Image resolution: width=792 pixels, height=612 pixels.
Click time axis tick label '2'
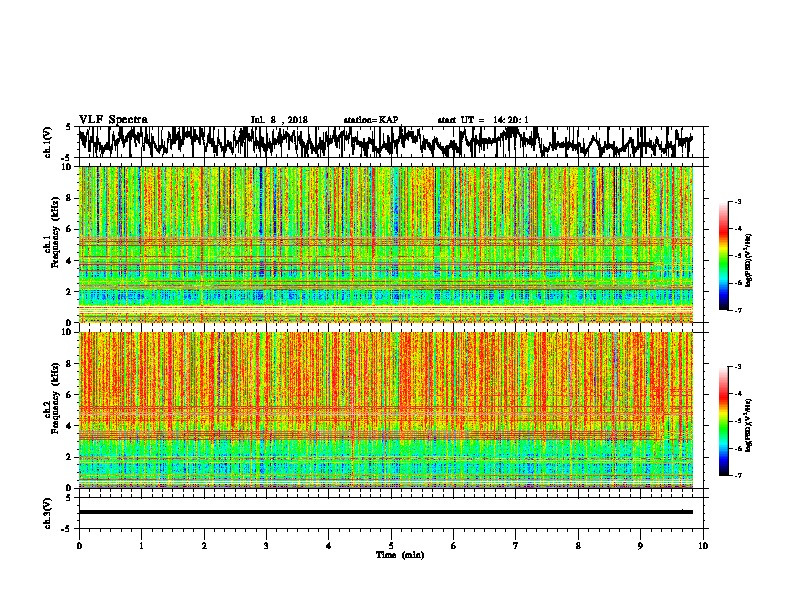tap(204, 546)
